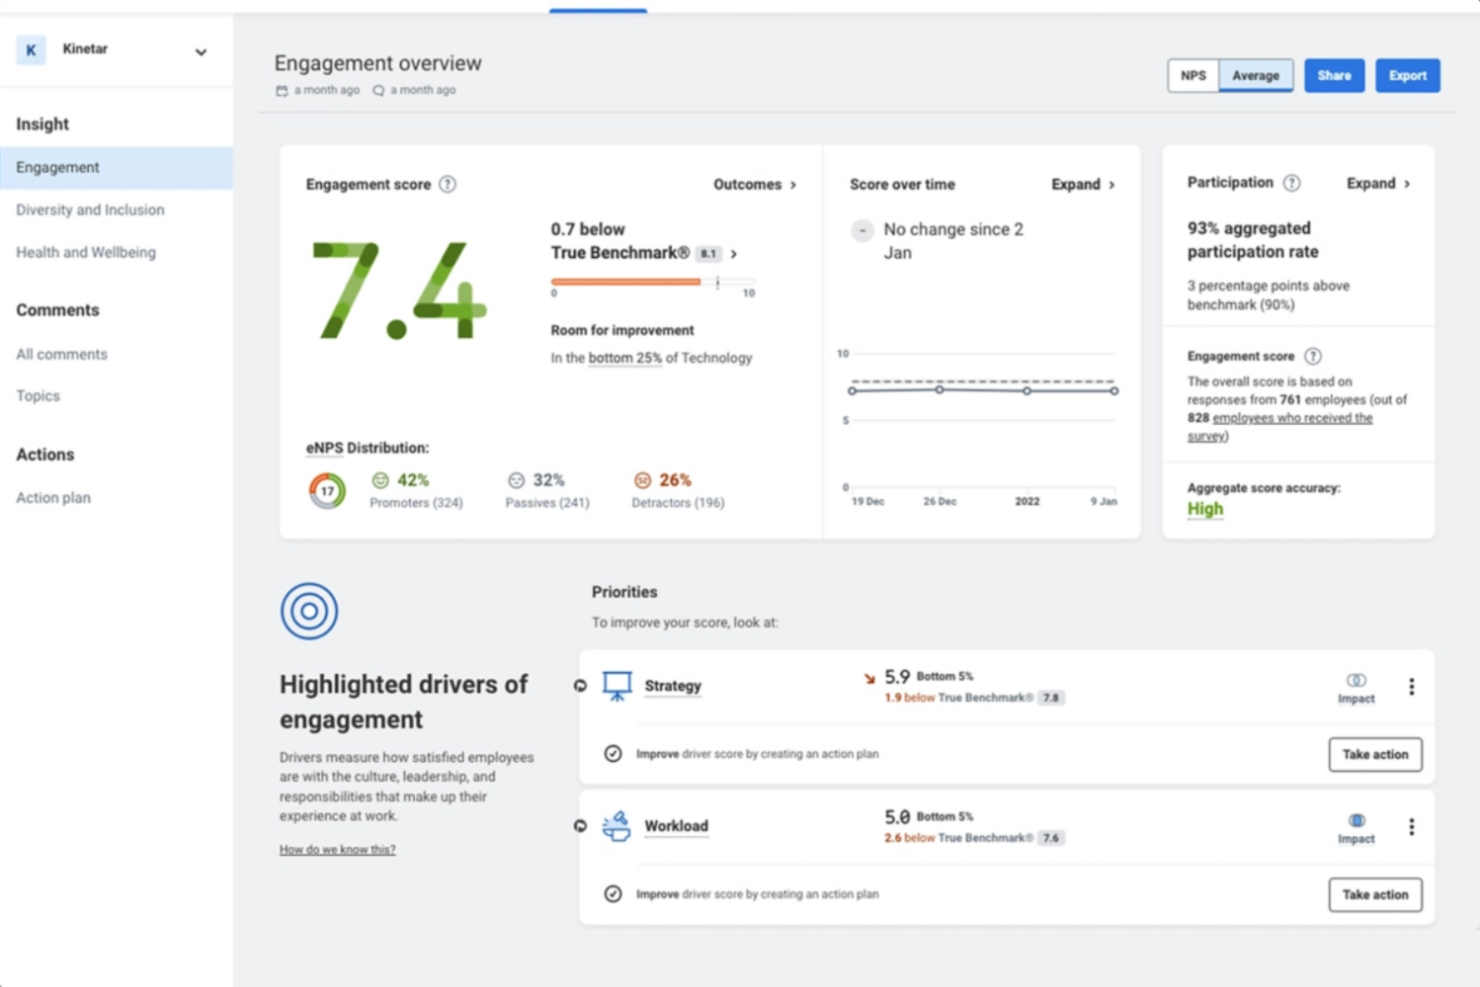
Task: Switch to NPS view
Action: (1192, 75)
